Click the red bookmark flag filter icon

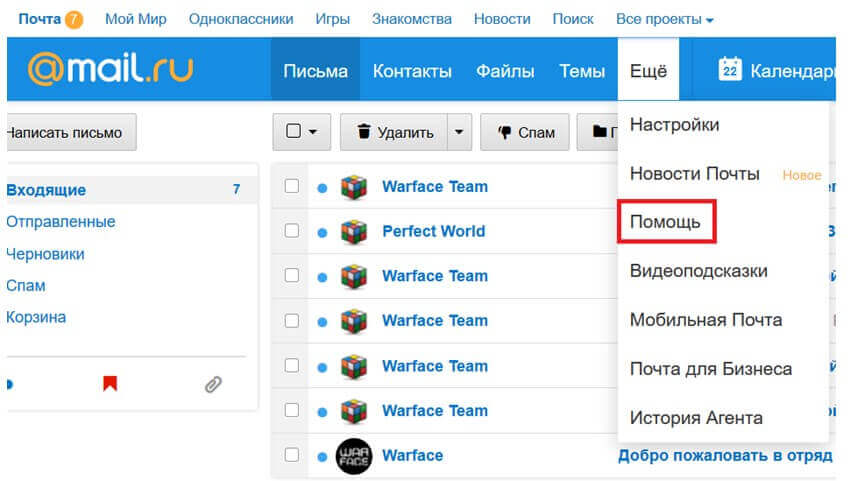click(x=110, y=383)
